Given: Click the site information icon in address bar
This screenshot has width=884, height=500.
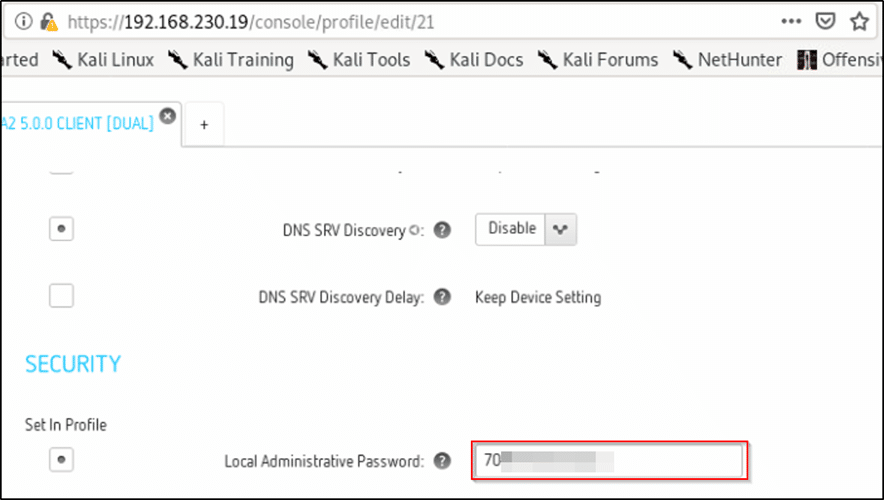Looking at the screenshot, I should (22, 20).
